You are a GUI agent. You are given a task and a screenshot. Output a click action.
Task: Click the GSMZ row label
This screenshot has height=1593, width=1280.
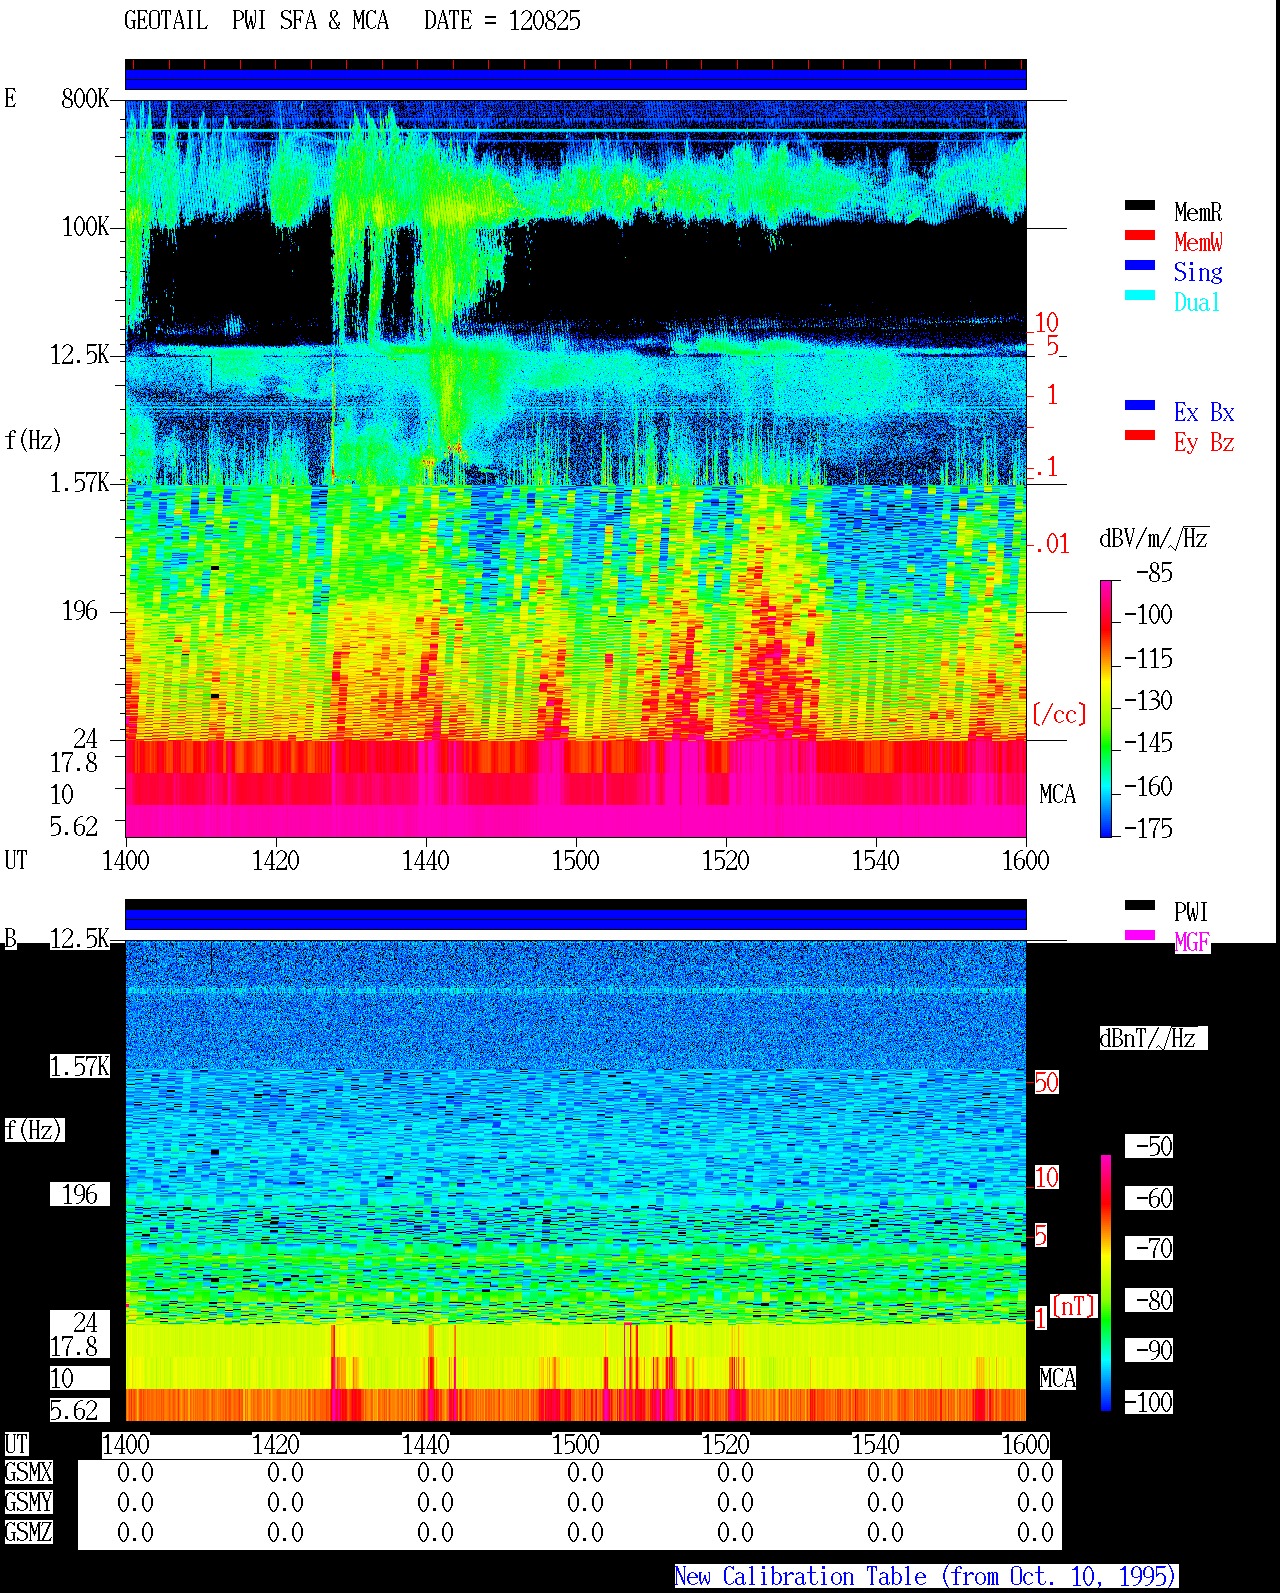28,1533
